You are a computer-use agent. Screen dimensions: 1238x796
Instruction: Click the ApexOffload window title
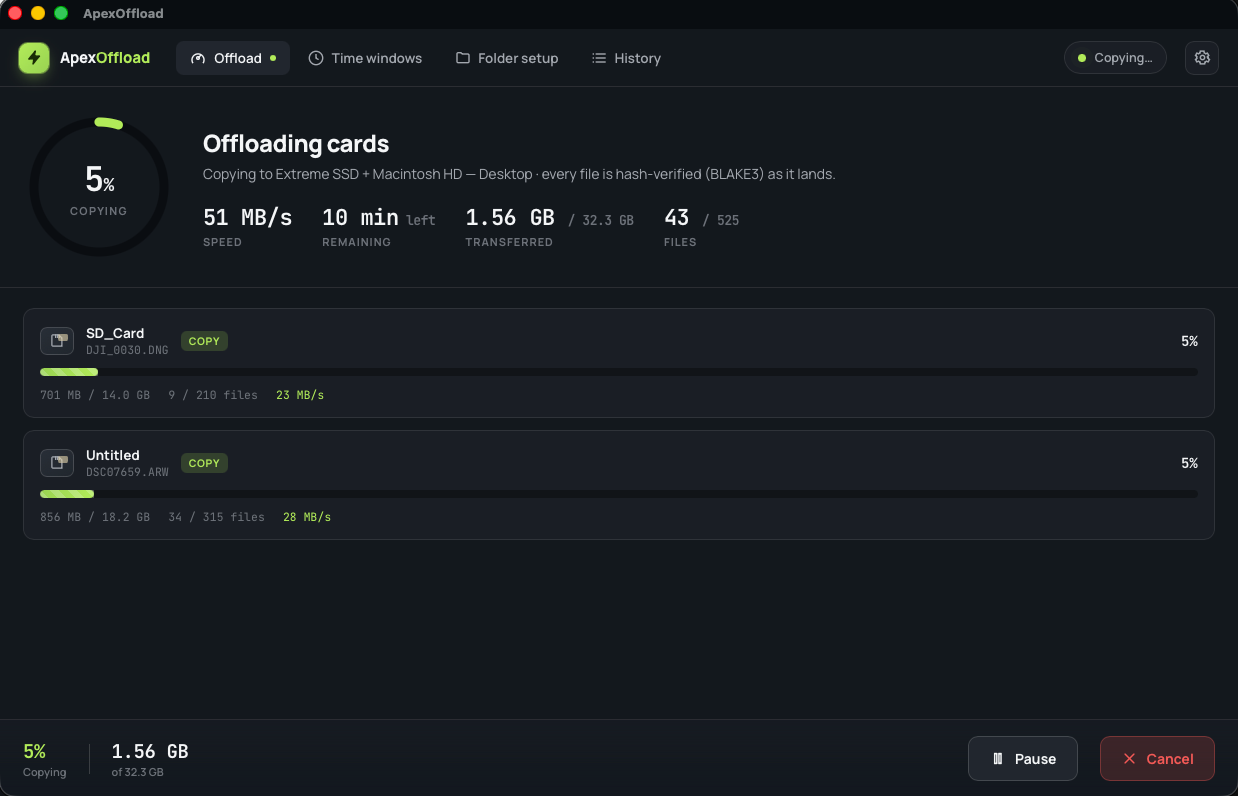124,13
